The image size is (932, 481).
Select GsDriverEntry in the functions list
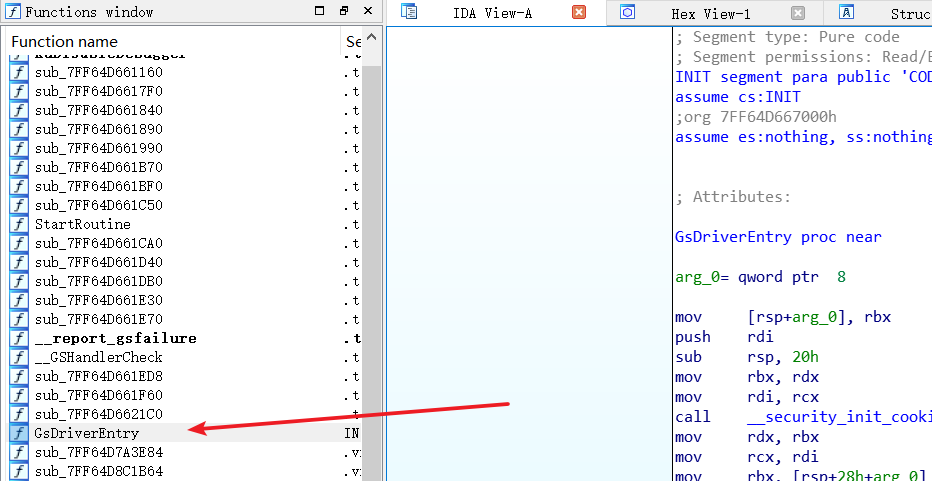(86, 433)
